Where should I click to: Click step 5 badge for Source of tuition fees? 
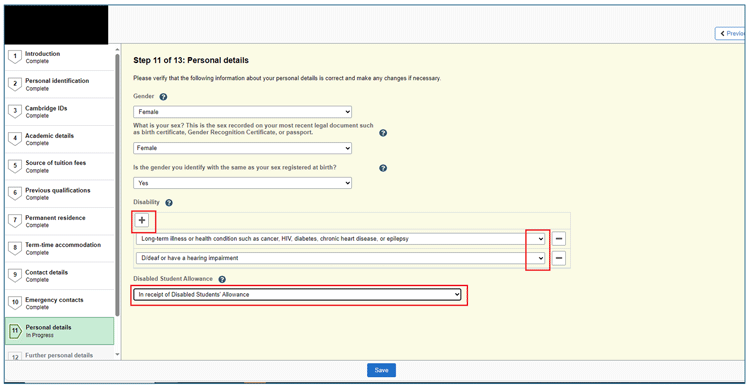15,166
